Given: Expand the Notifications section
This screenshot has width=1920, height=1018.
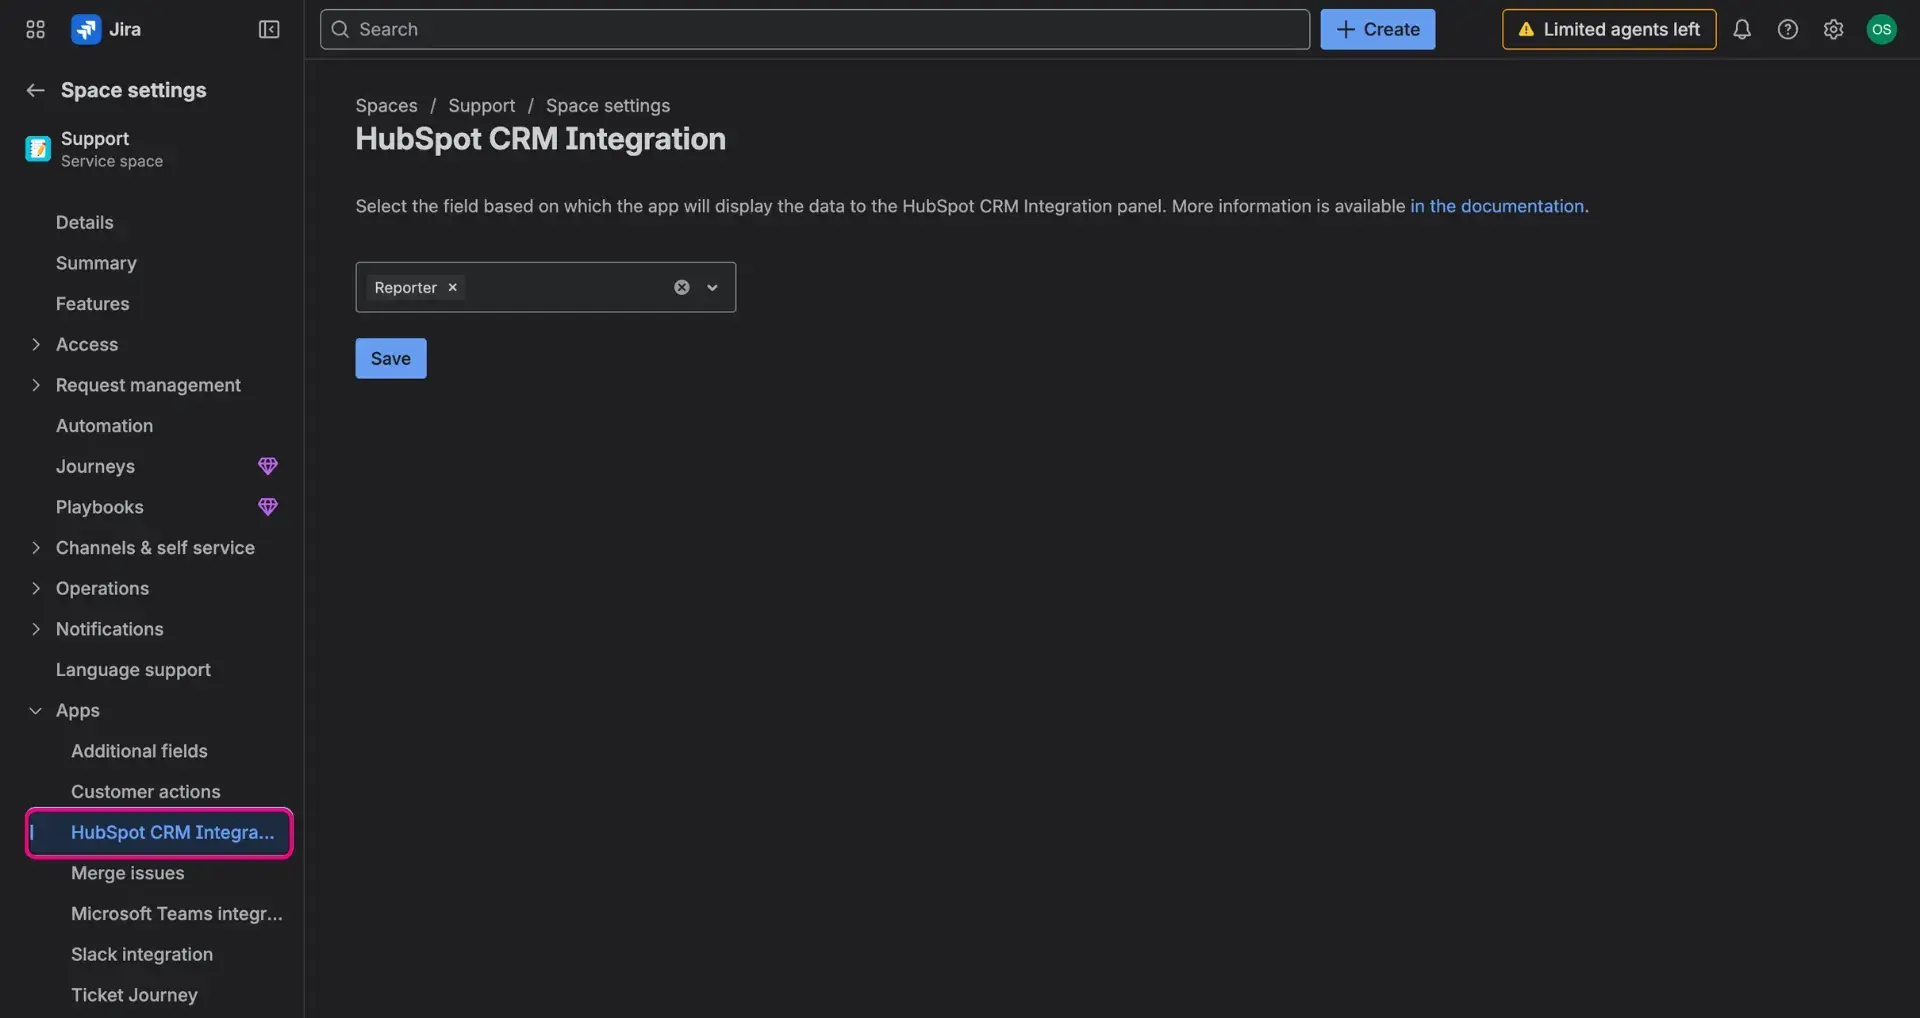Looking at the screenshot, I should (x=35, y=629).
